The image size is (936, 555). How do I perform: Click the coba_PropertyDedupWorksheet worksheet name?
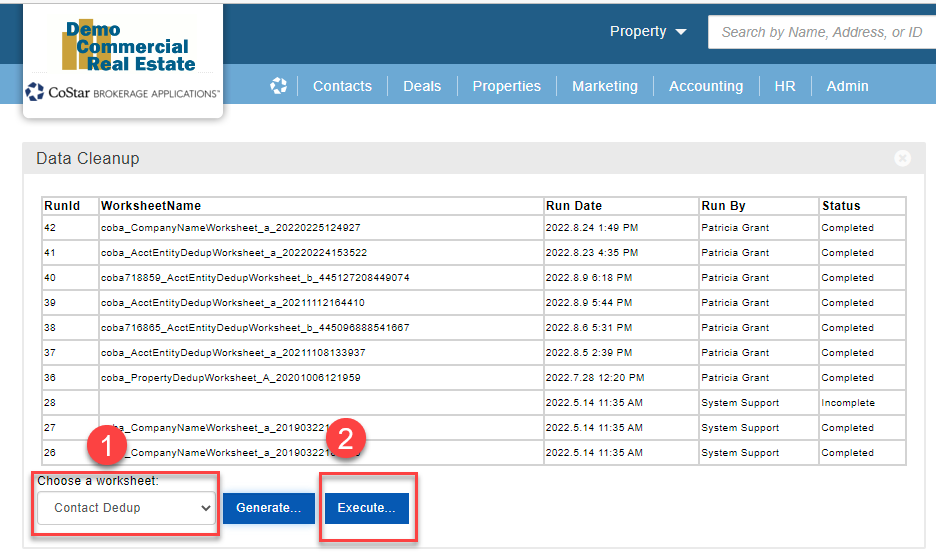click(x=230, y=378)
